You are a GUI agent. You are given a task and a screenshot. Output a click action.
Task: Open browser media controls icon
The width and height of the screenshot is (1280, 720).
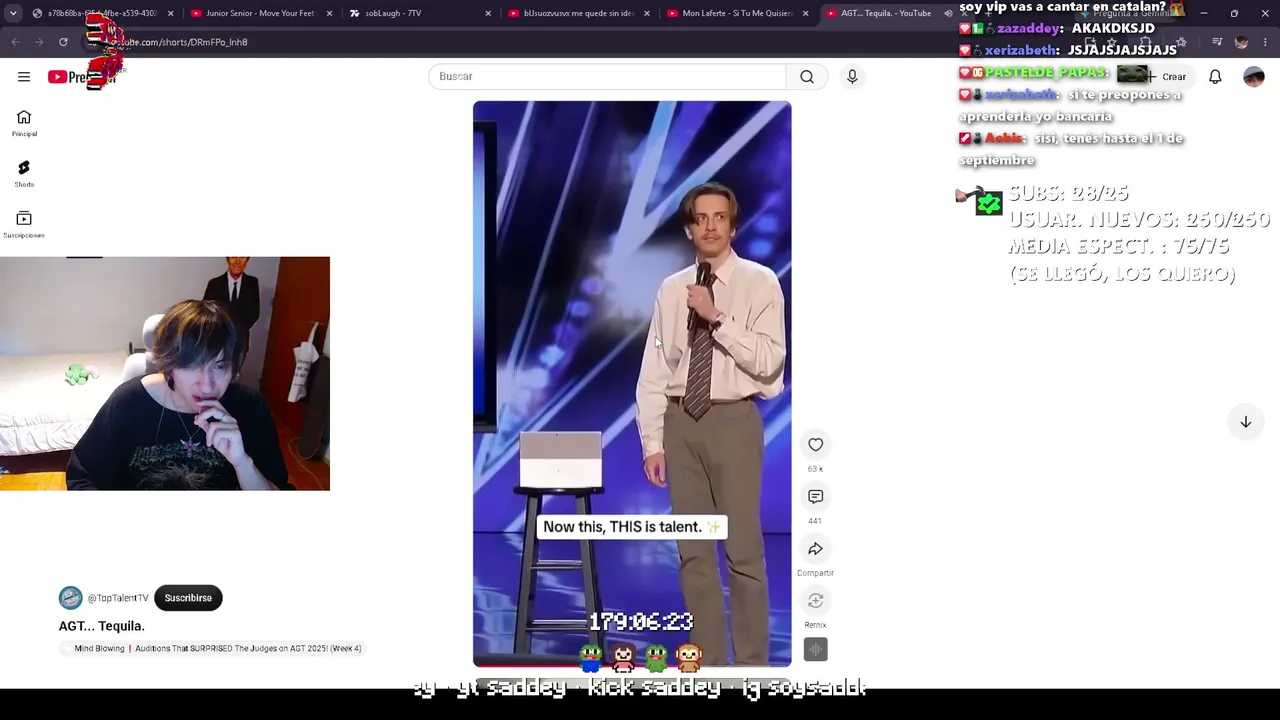(x=1217, y=42)
